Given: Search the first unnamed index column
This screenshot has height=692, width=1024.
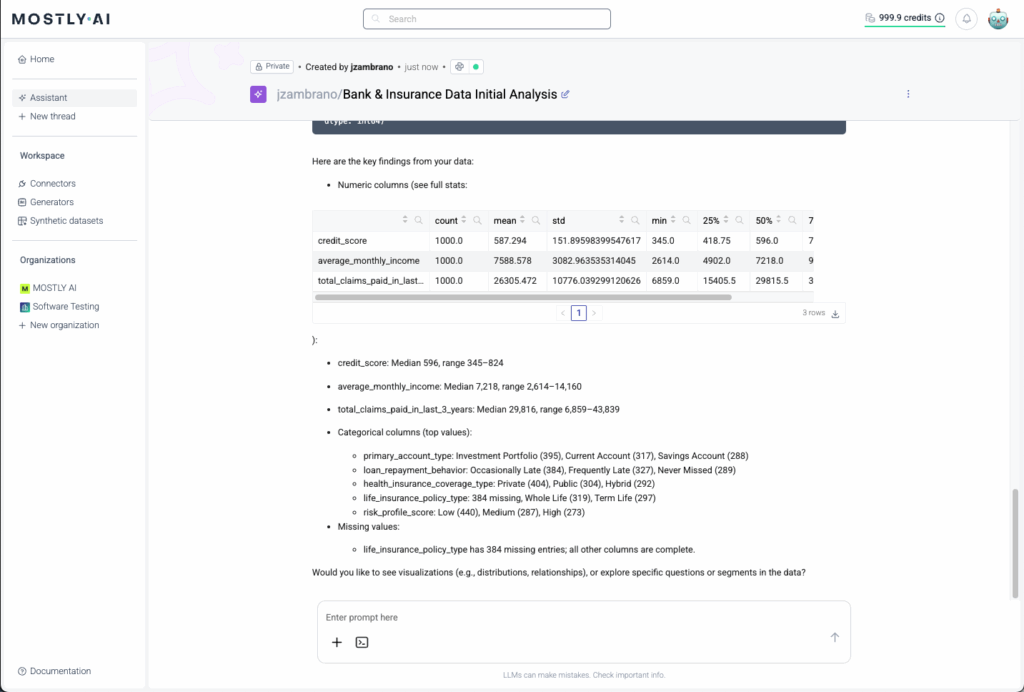Looking at the screenshot, I should tap(419, 221).
